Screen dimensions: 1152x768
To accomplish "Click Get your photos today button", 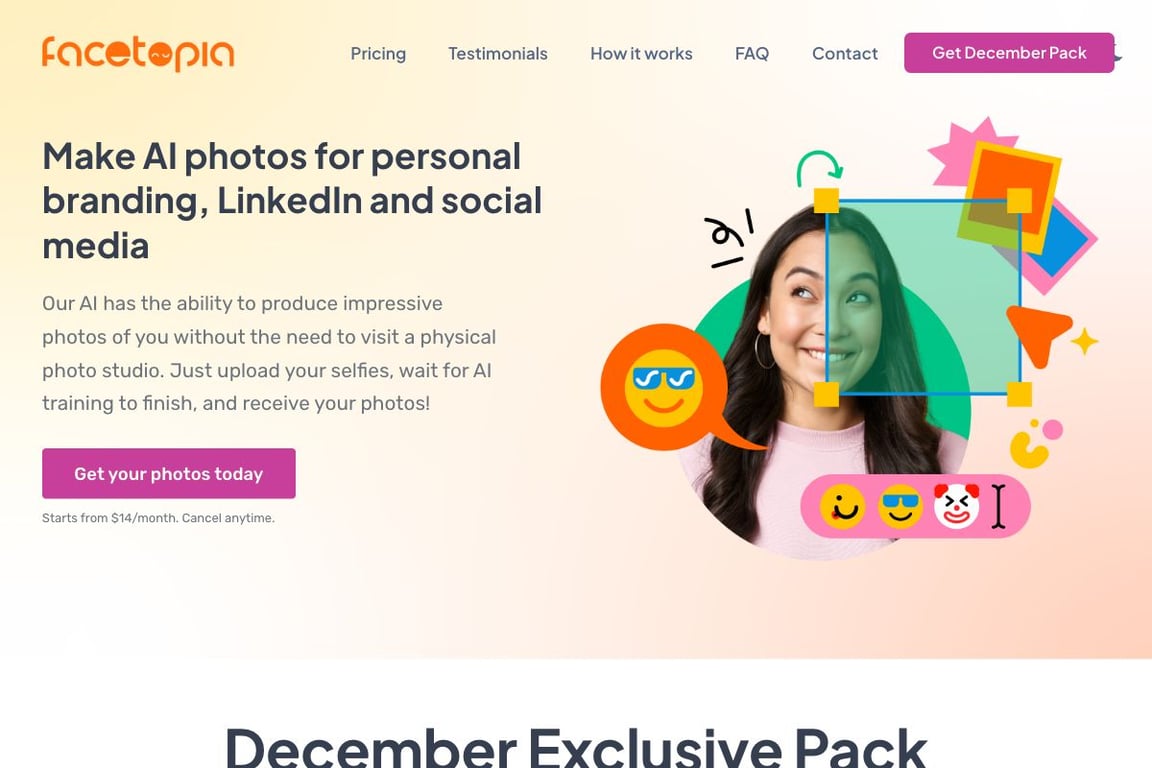I will (x=169, y=473).
